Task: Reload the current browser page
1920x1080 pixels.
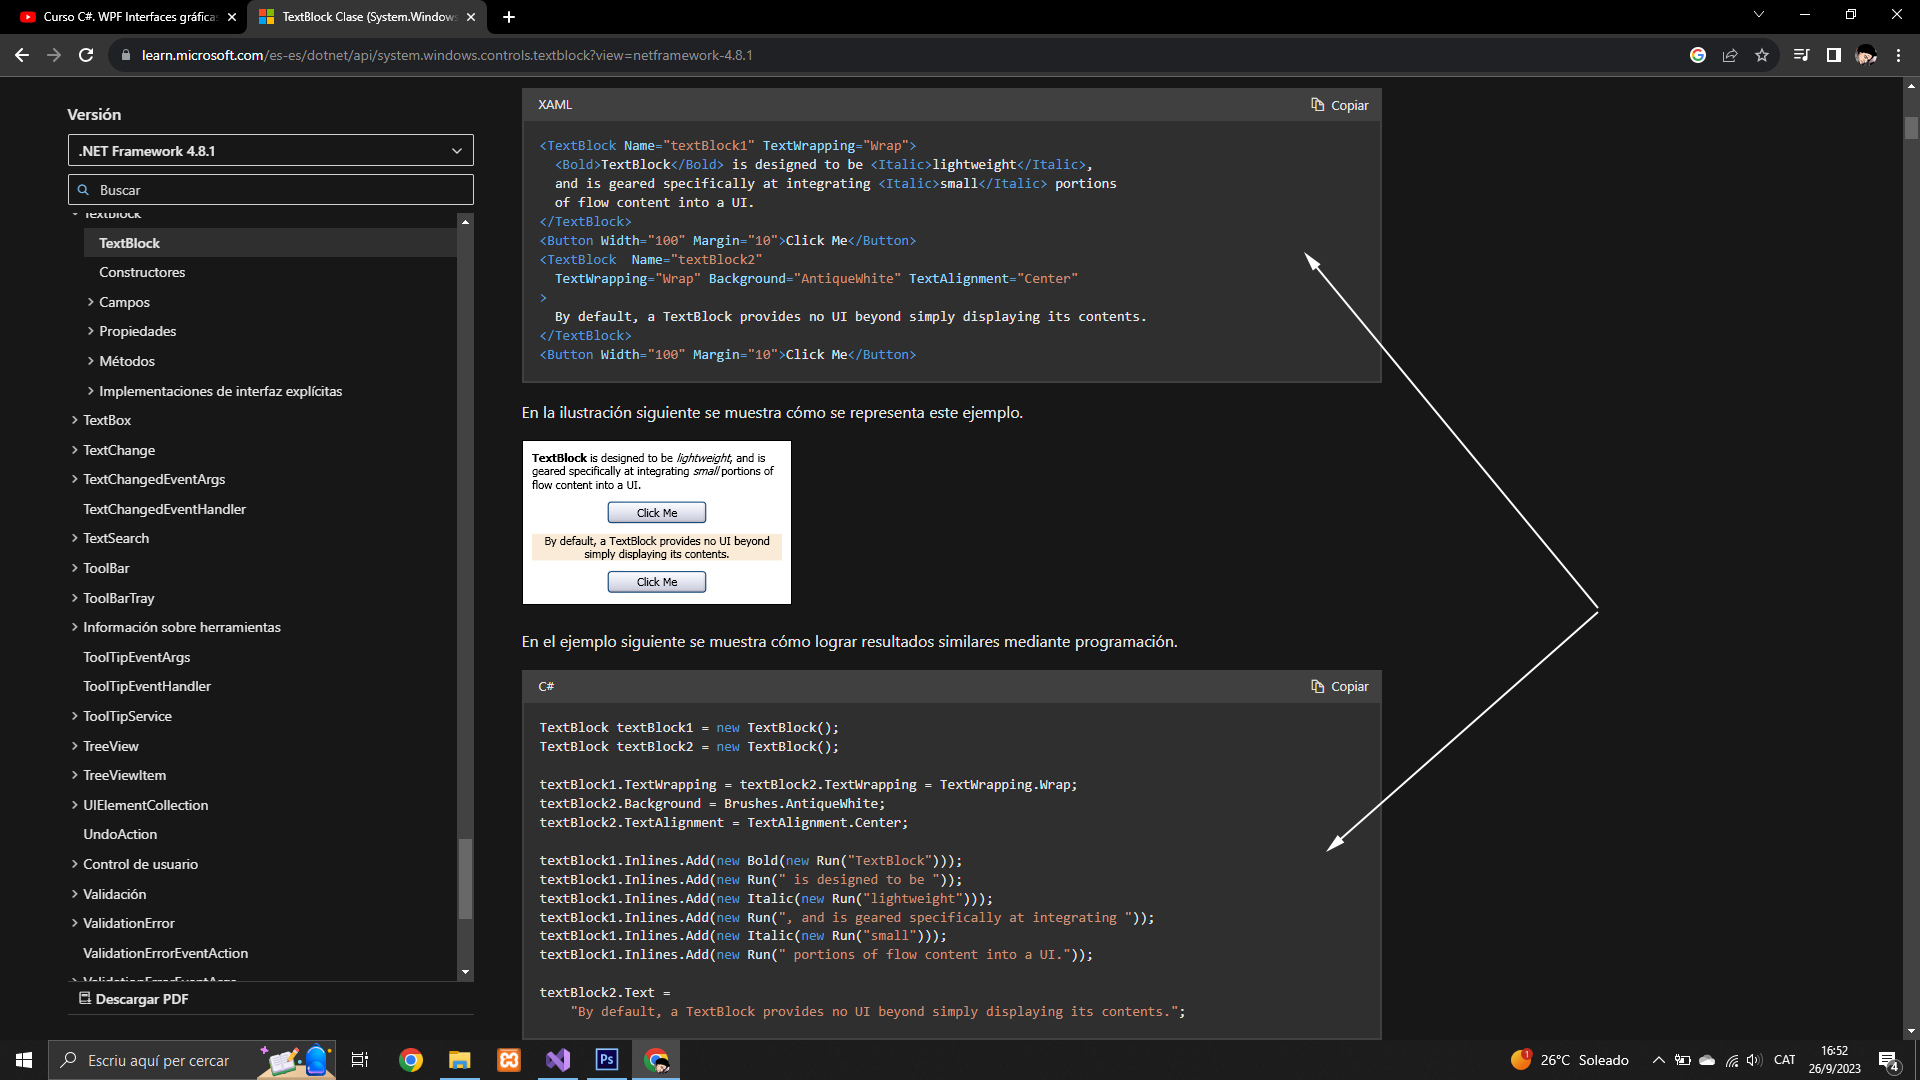Action: (x=86, y=55)
